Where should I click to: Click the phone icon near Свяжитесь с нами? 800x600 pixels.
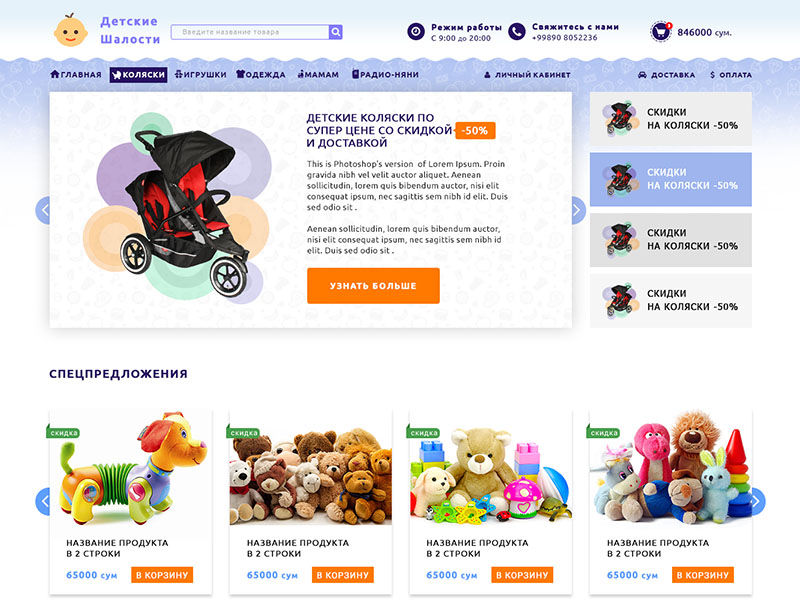(x=517, y=32)
